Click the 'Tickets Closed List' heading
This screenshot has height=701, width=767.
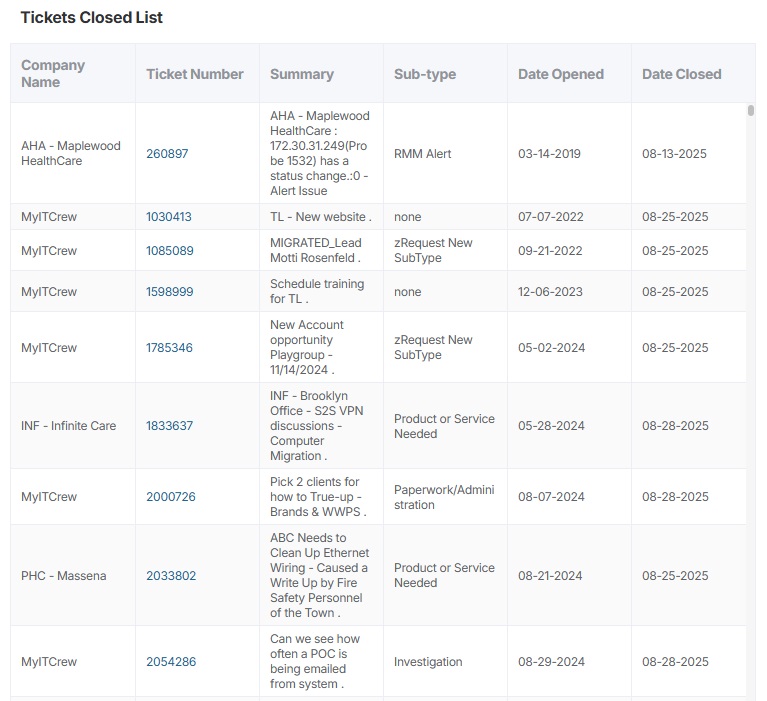[x=91, y=17]
